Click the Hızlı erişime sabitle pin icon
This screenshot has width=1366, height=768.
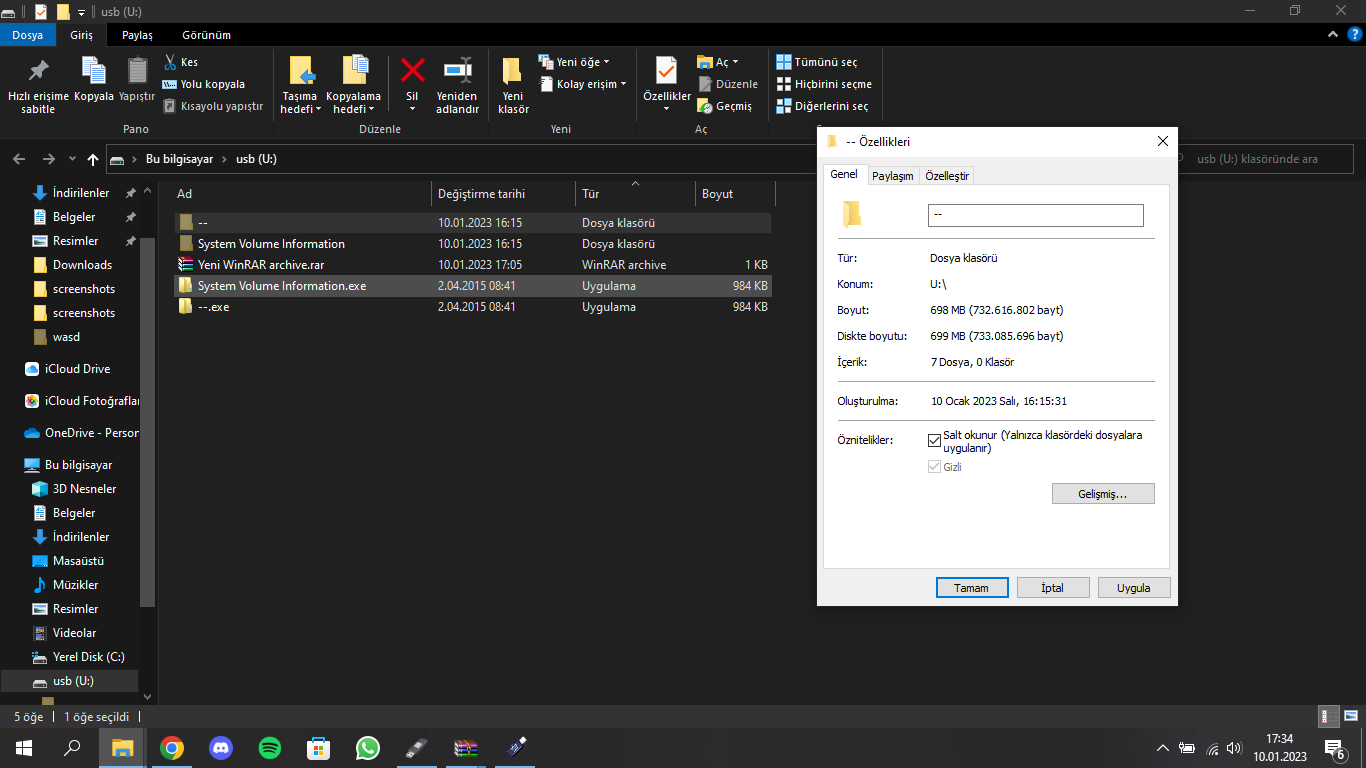point(38,71)
